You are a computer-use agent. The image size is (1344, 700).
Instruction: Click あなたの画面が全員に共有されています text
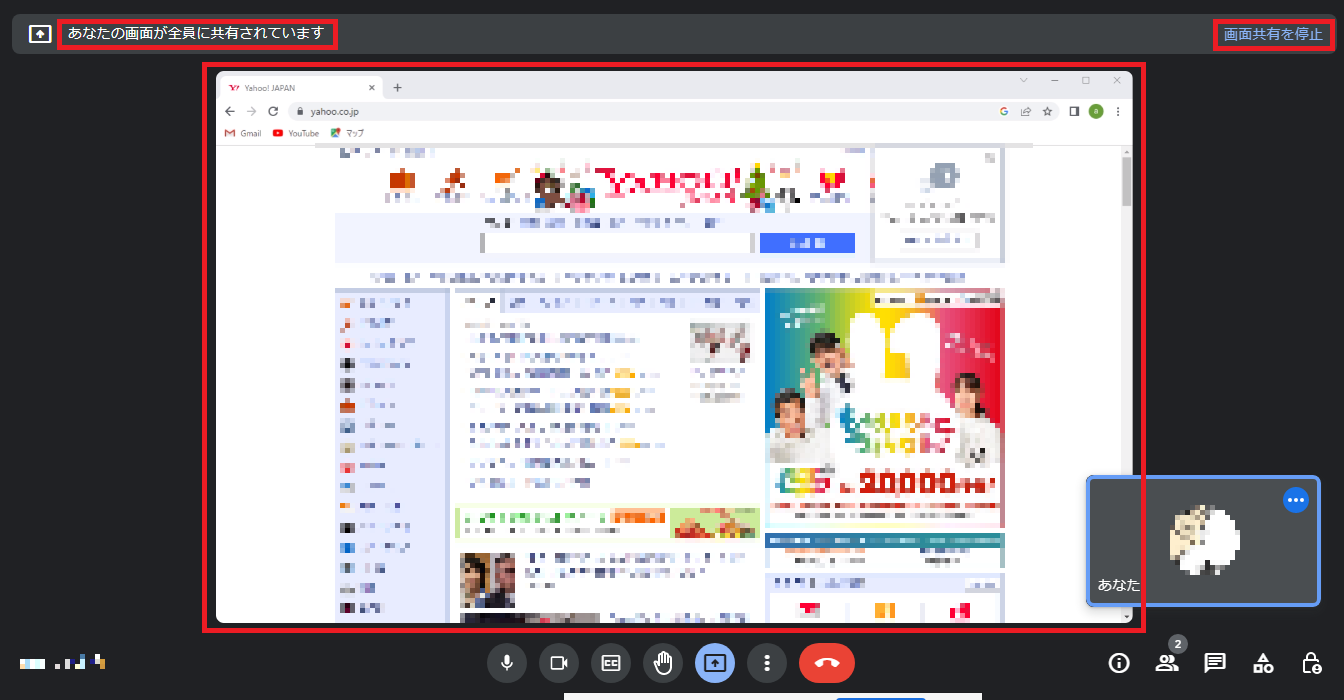pyautogui.click(x=196, y=33)
